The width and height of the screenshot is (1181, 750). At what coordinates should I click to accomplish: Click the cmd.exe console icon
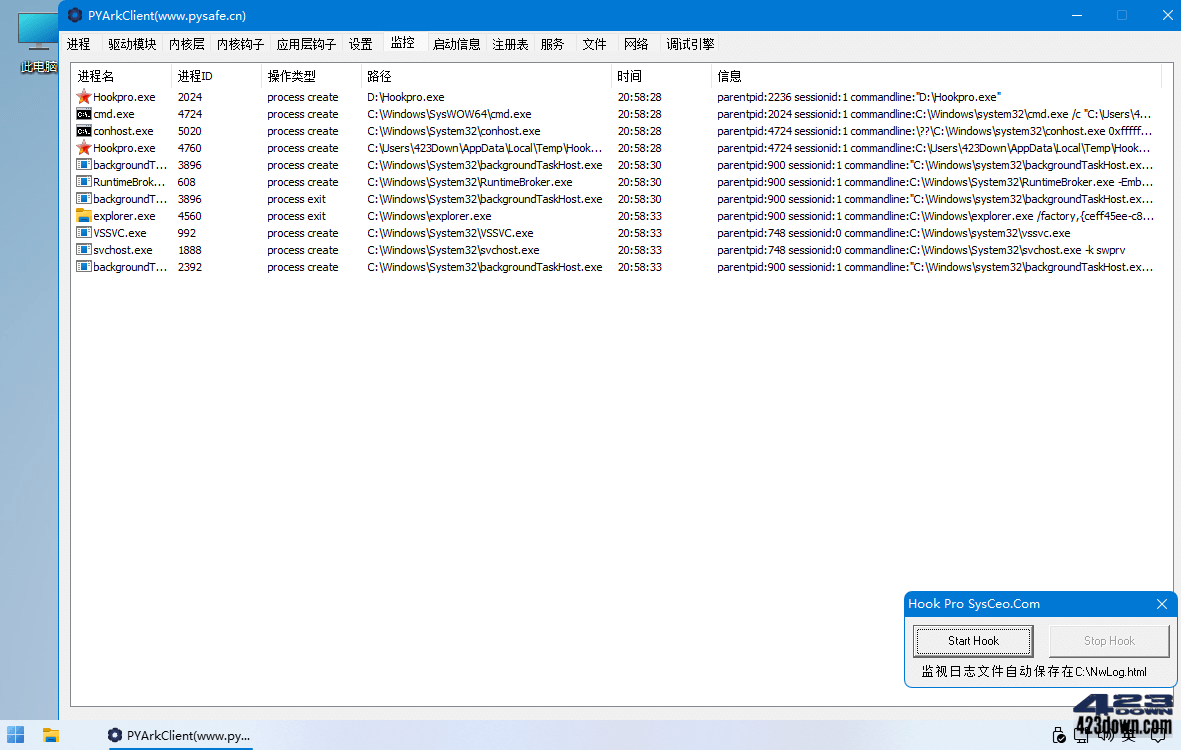point(84,114)
